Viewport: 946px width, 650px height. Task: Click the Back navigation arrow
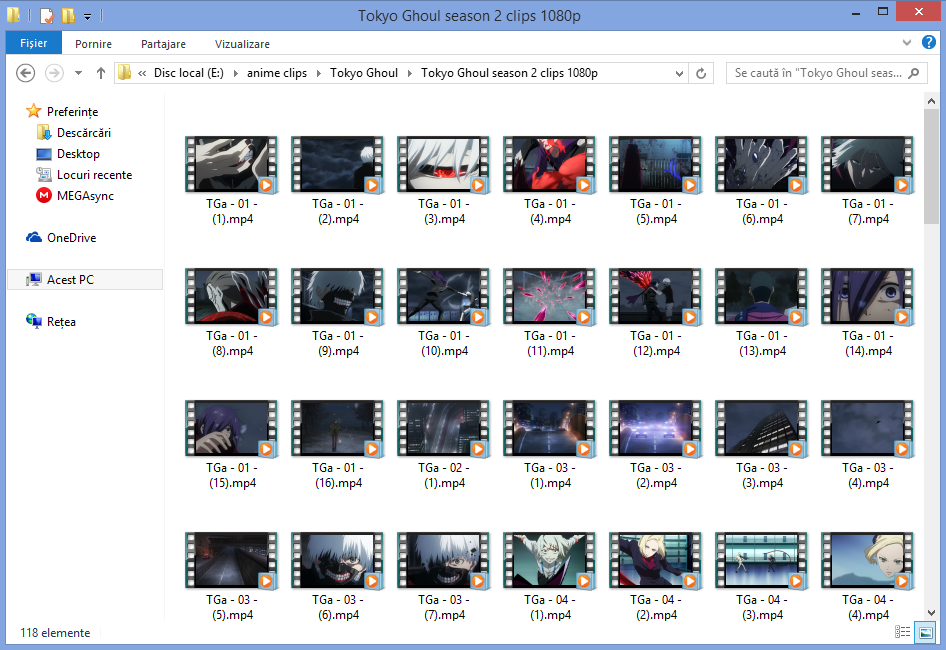pyautogui.click(x=25, y=73)
